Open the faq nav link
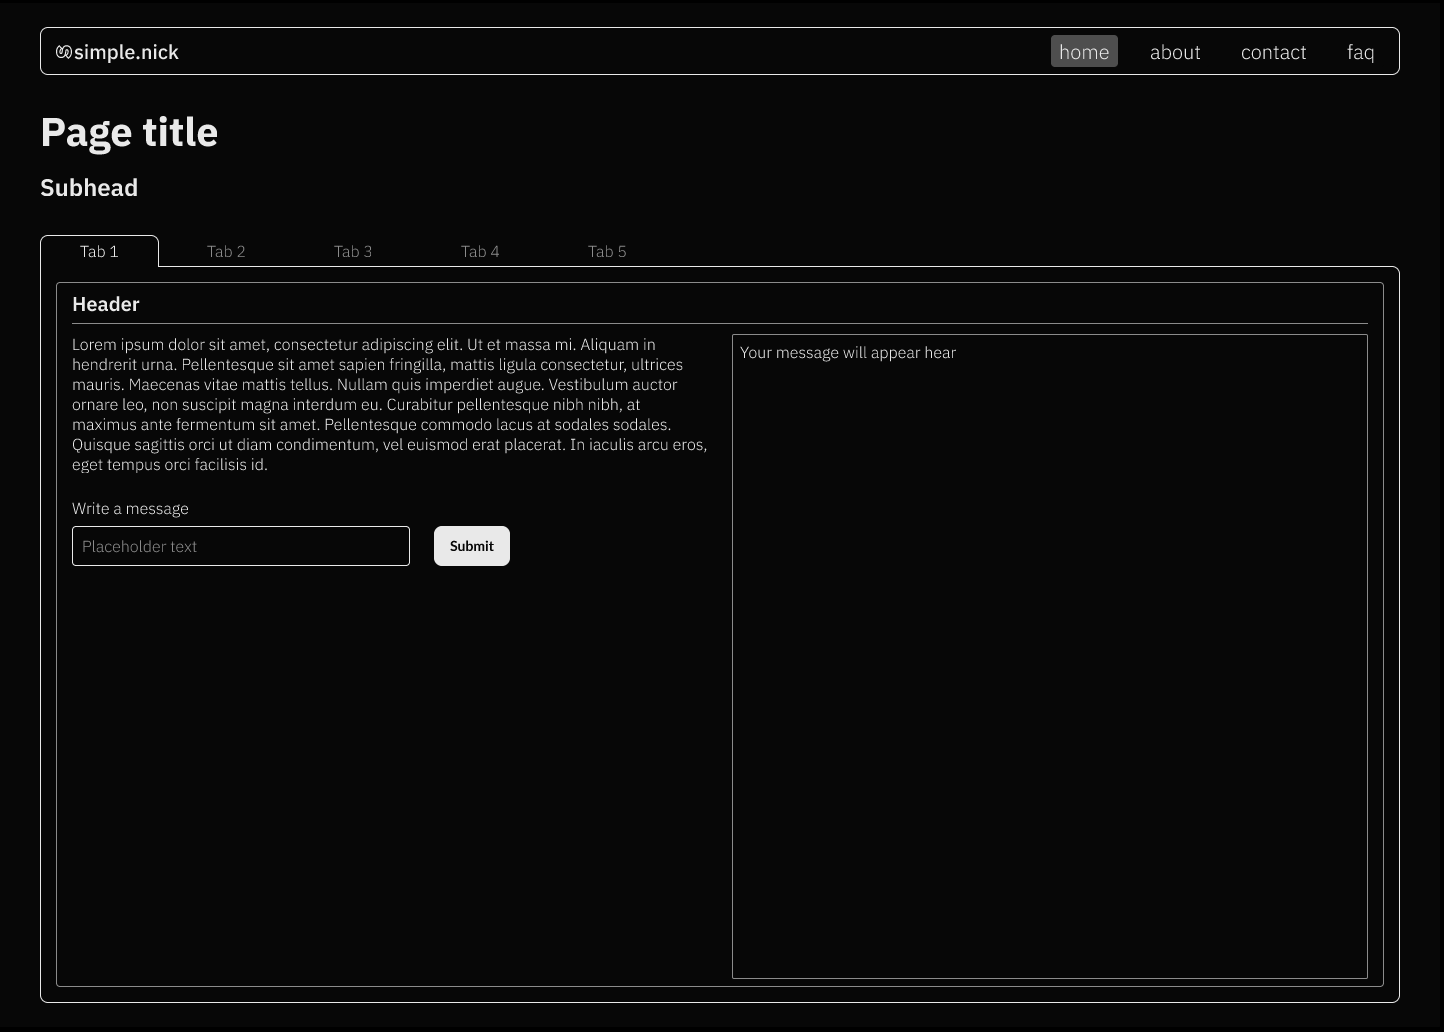This screenshot has height=1032, width=1444. [1360, 52]
